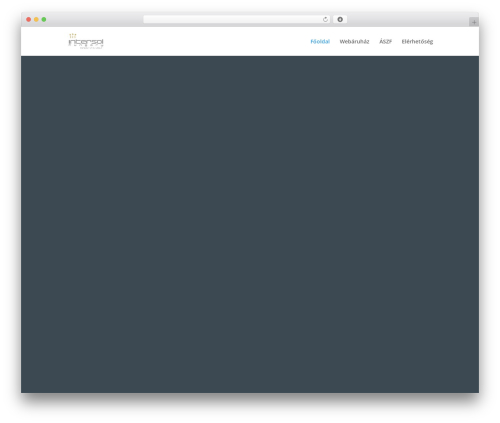Navigate to Elérhetőség page
Screen dimensions: 500x423
[417, 42]
